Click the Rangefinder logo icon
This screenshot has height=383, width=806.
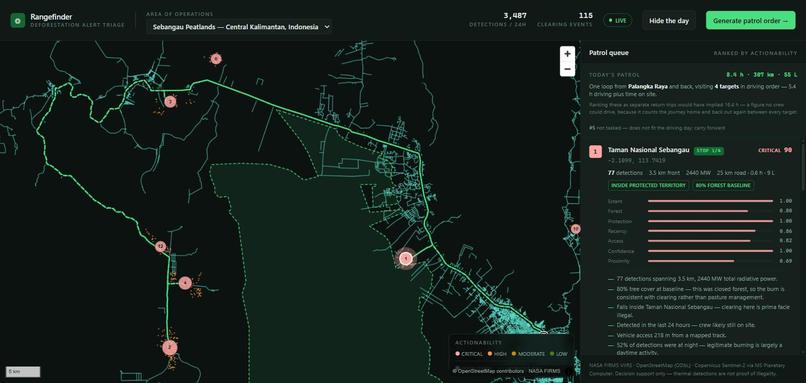[18, 21]
